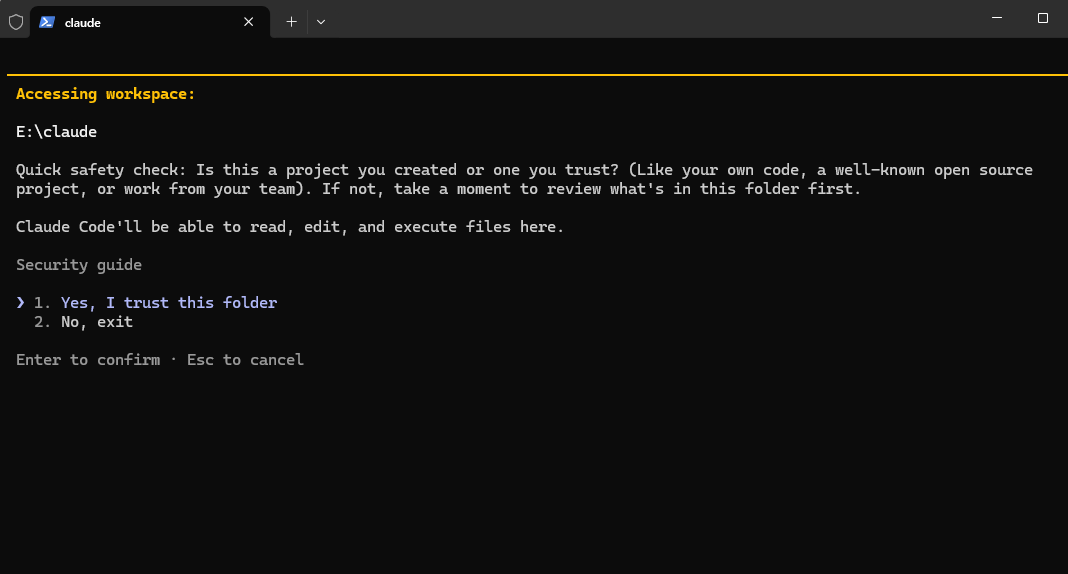Maximize the terminal window
1068x574 pixels.
pos(1043,18)
